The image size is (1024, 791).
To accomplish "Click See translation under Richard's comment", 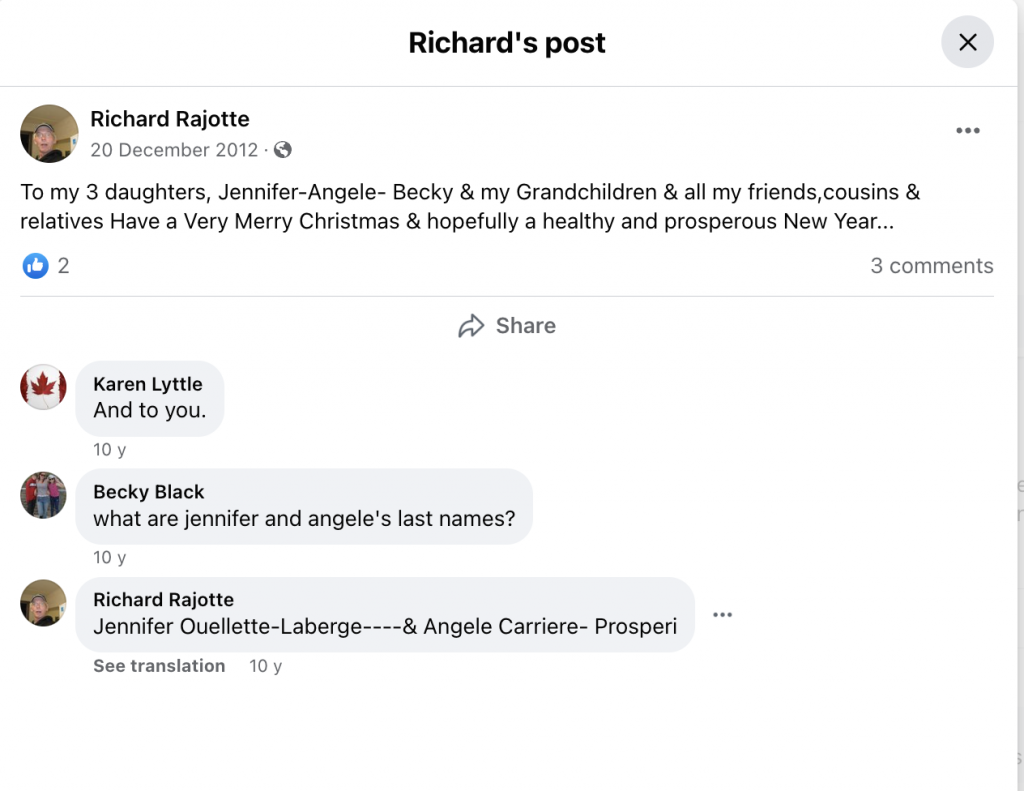I will pos(159,666).
